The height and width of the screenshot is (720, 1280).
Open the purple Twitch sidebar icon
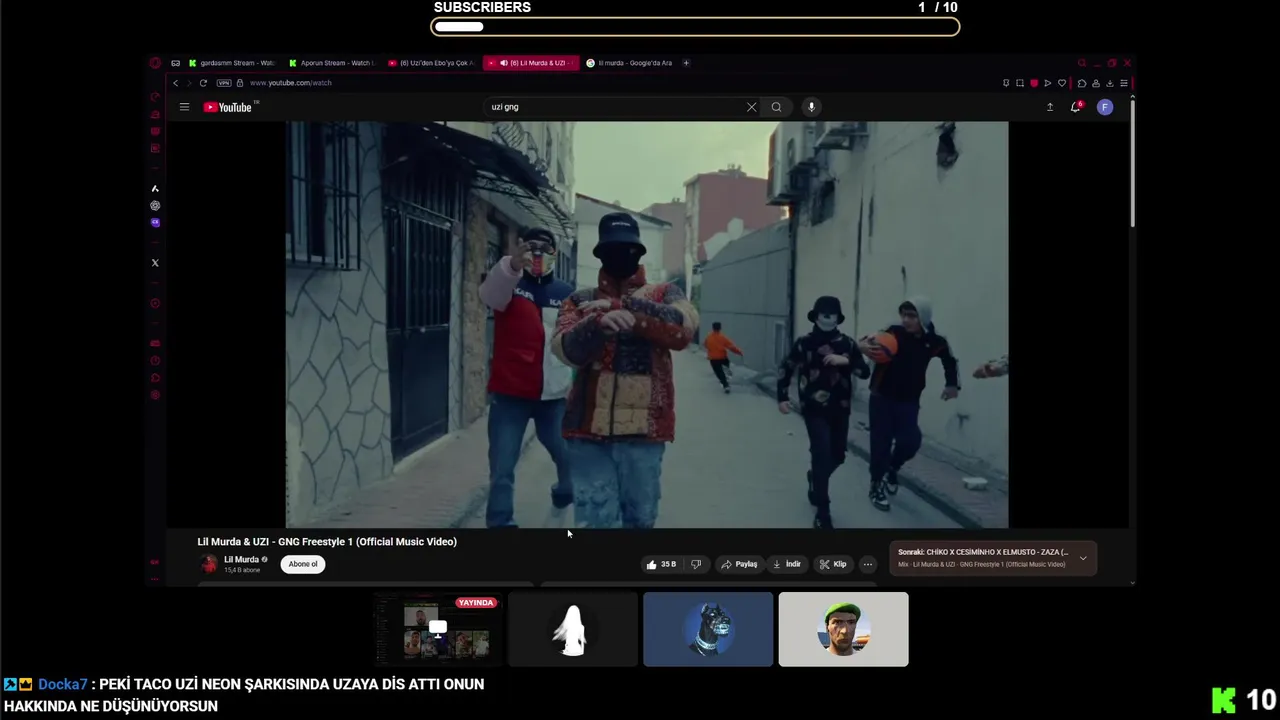[155, 223]
